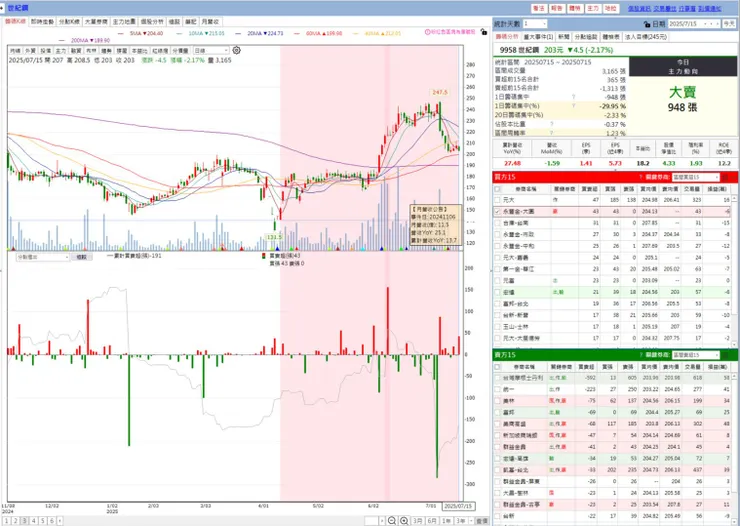The width and height of the screenshot is (740, 526).
Task: Click the 2025/07/15 date marker on timeline
Action: click(458, 506)
